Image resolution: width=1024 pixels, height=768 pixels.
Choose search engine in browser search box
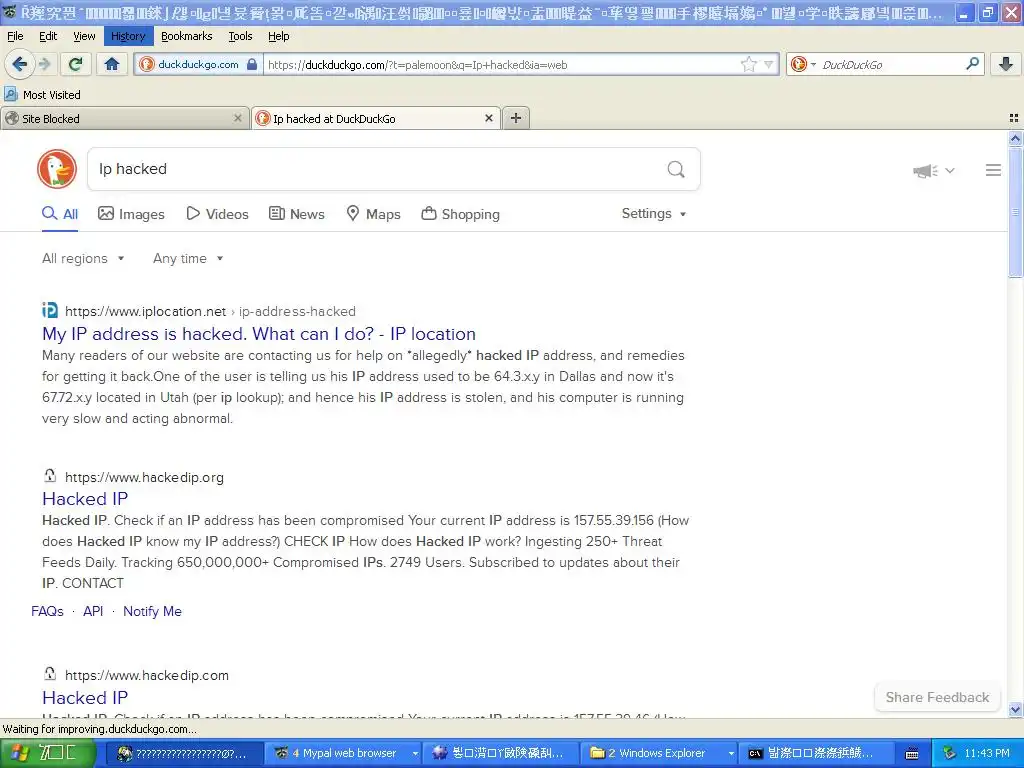coord(803,64)
